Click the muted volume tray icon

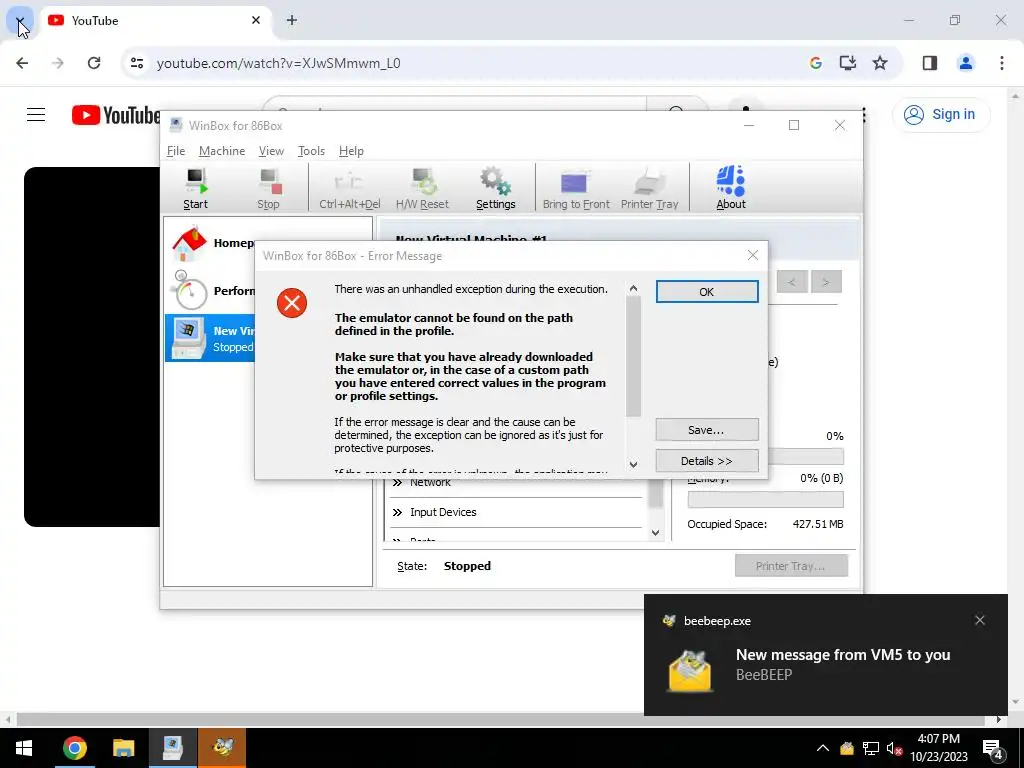[x=894, y=749]
